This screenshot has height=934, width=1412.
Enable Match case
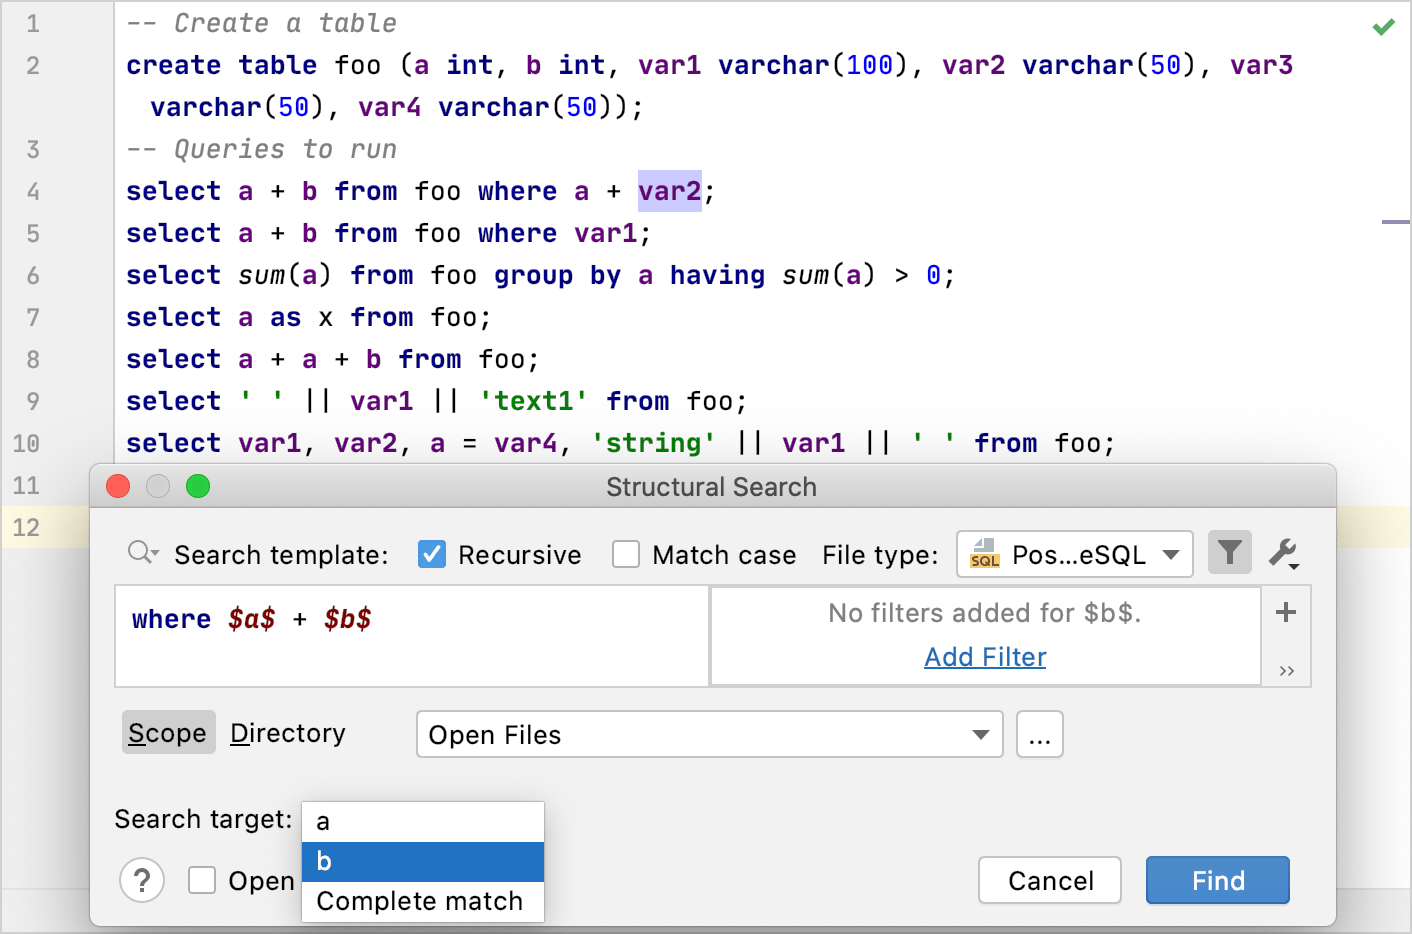point(626,554)
